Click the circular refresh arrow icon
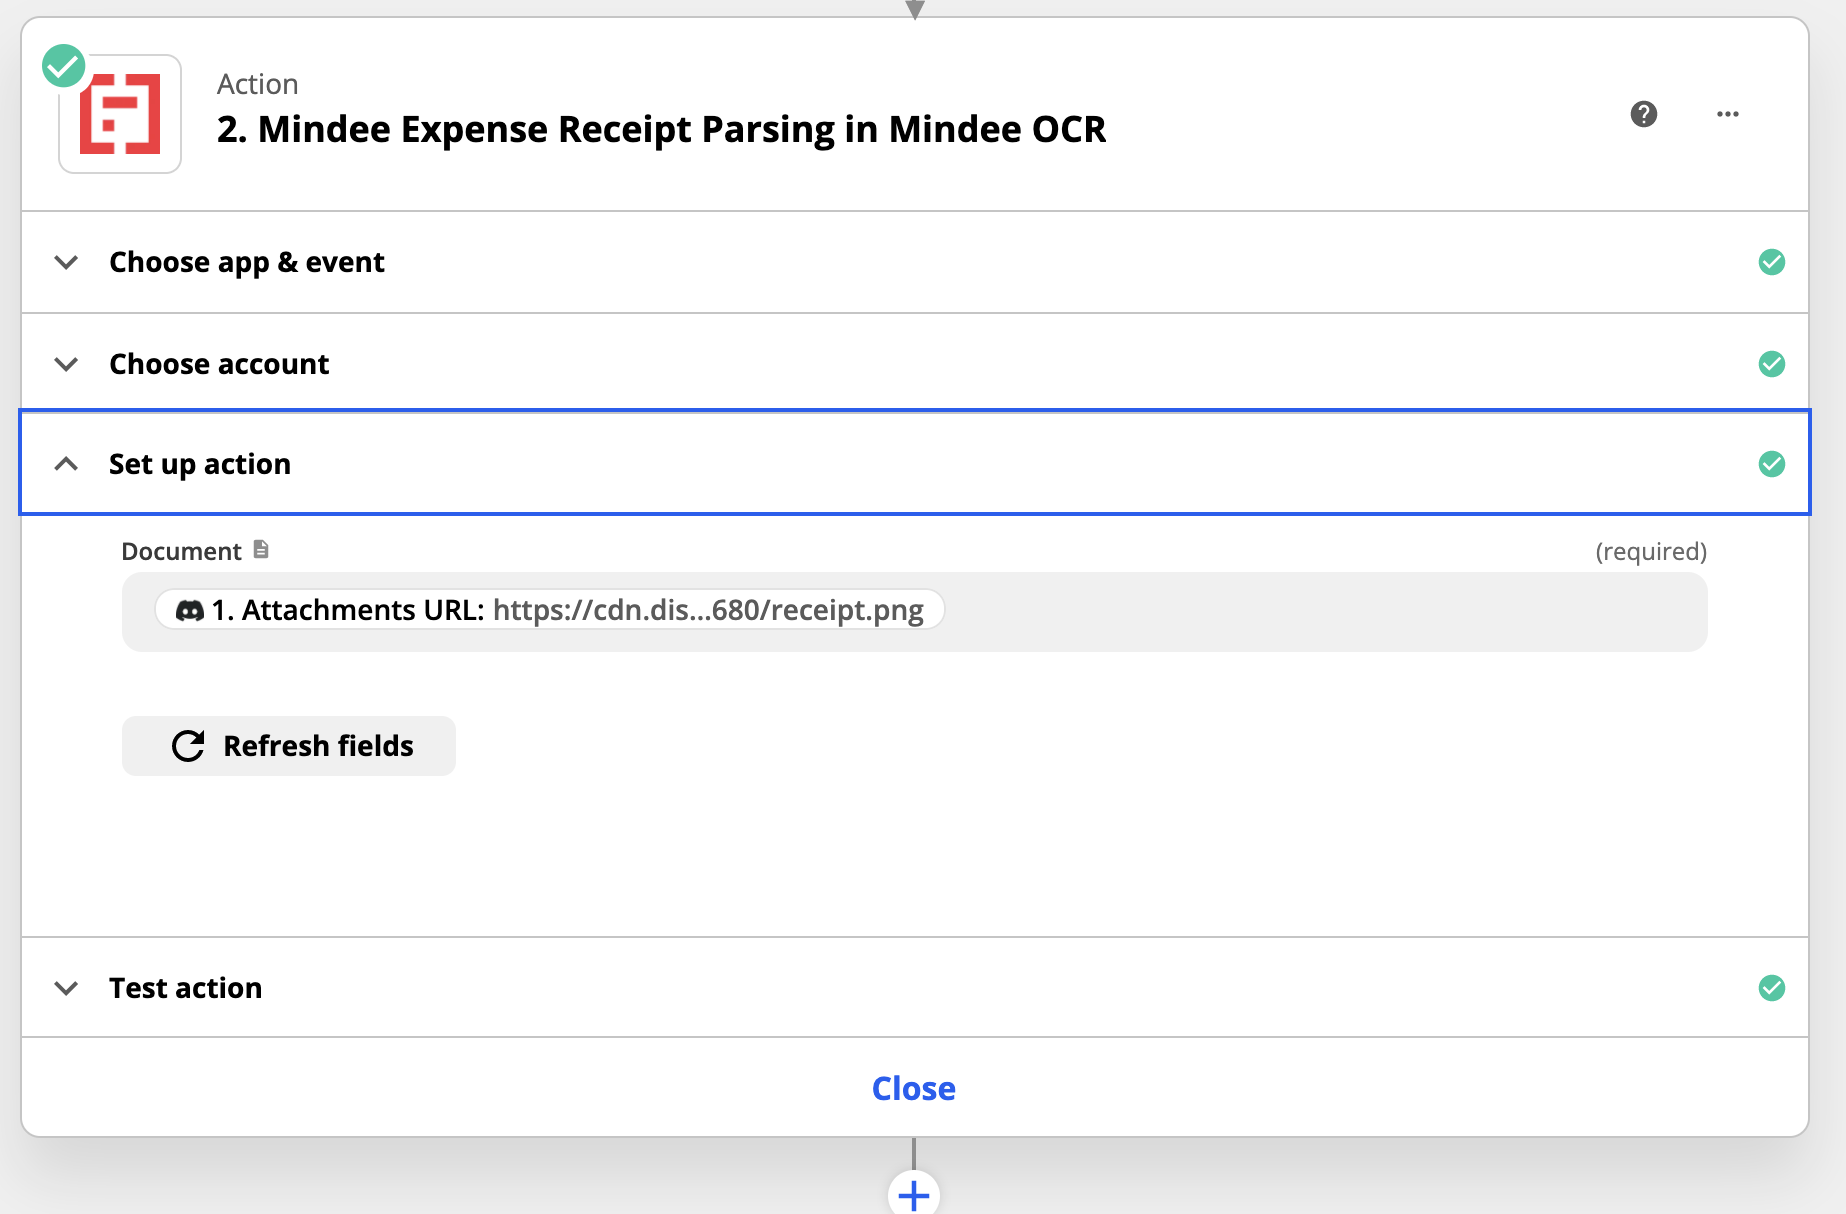This screenshot has height=1214, width=1846. tap(188, 746)
